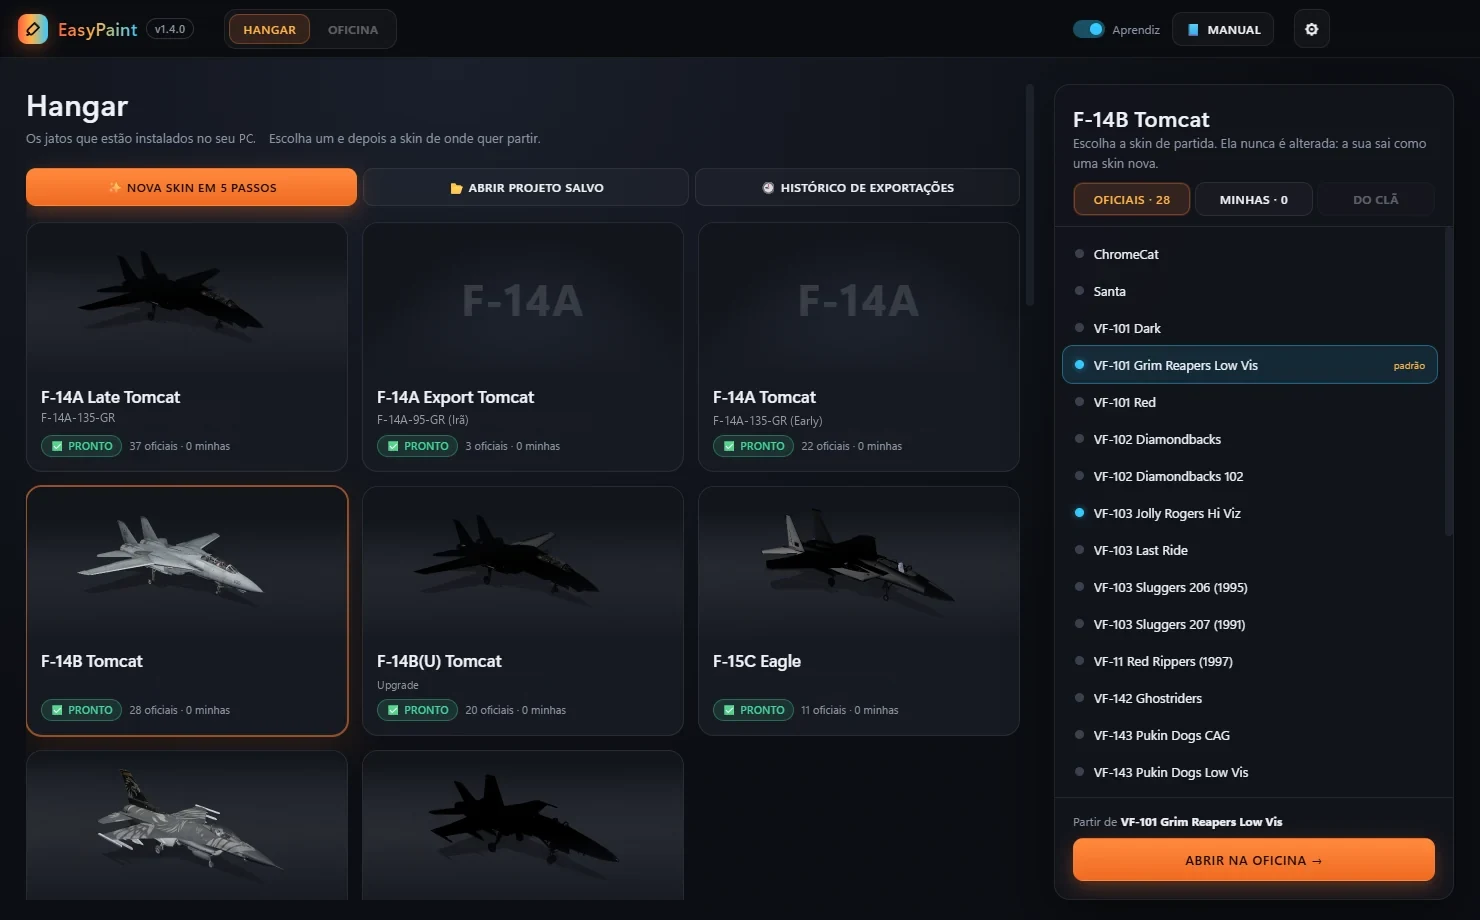Start Nova Skin em 5 Passos
This screenshot has width=1480, height=920.
(191, 187)
